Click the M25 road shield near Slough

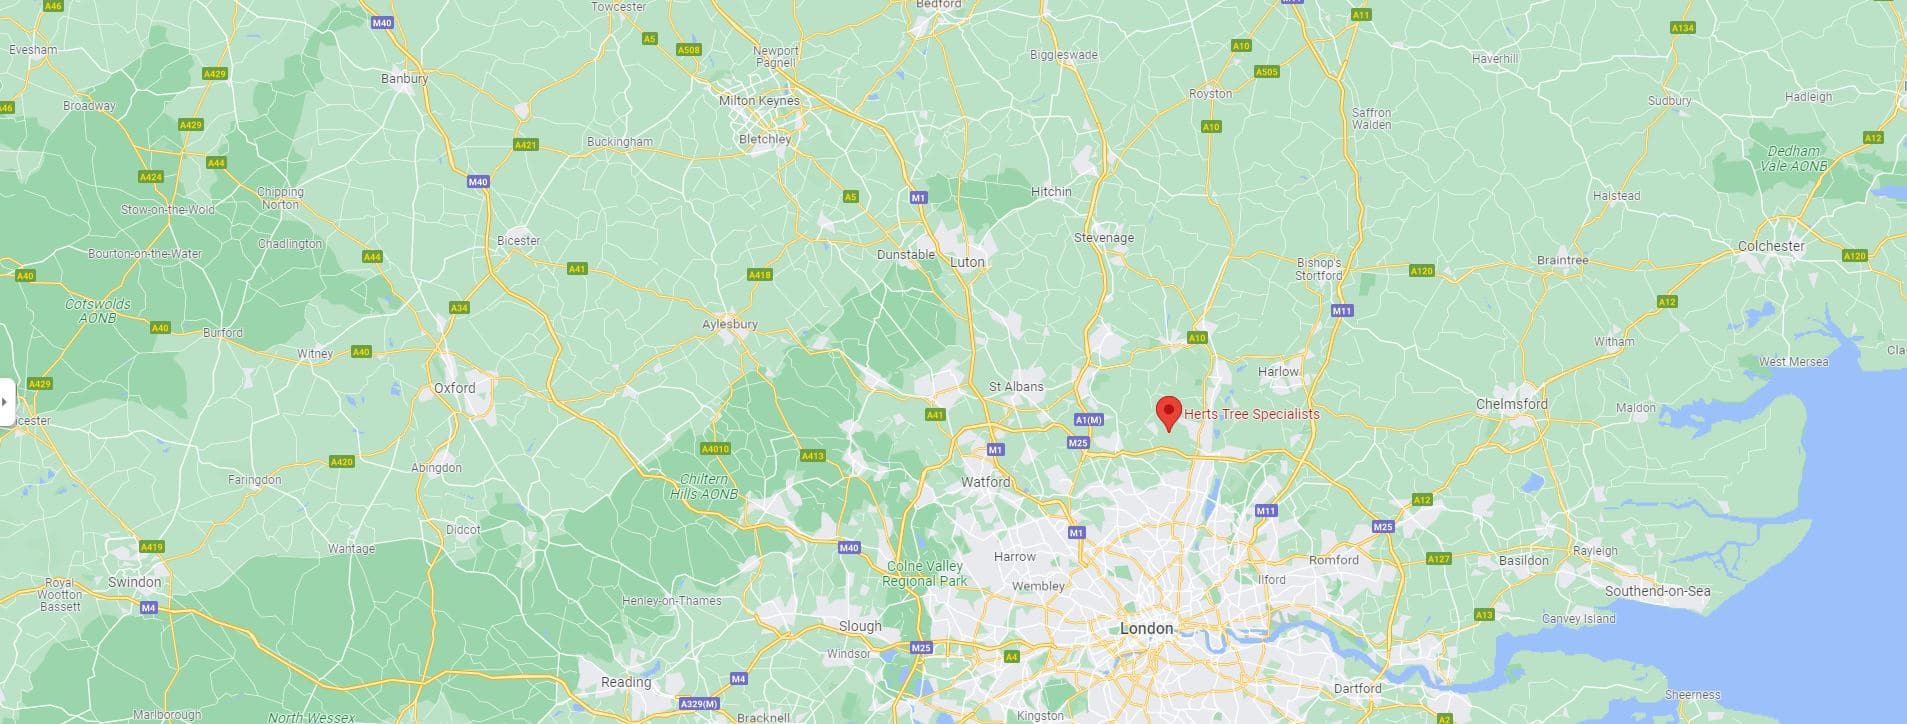921,648
